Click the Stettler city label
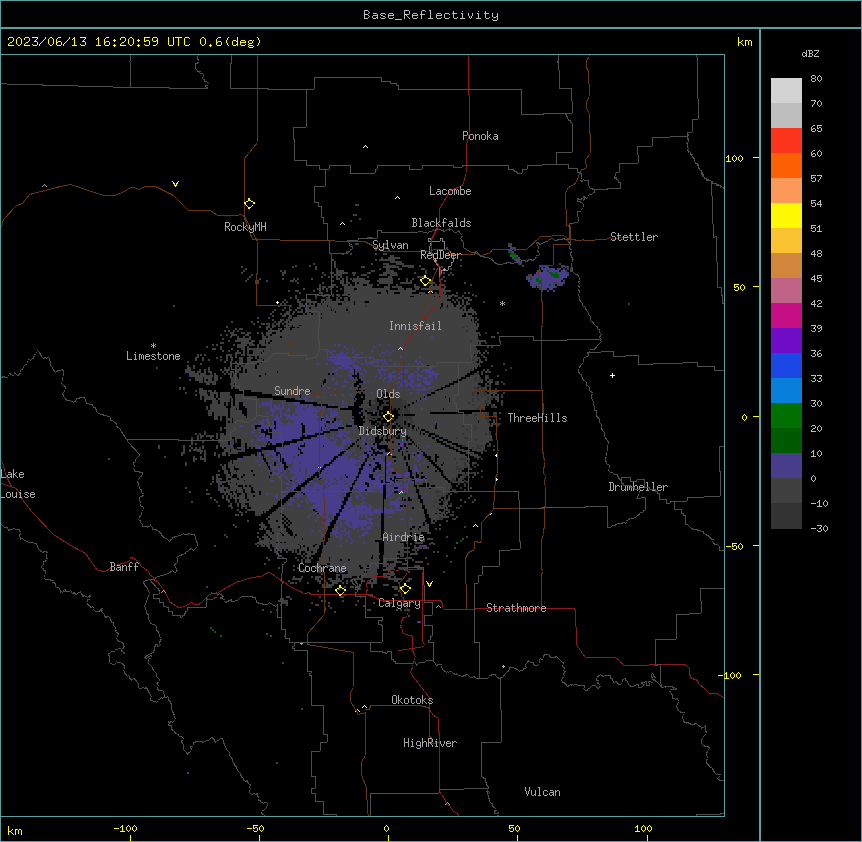 point(634,237)
